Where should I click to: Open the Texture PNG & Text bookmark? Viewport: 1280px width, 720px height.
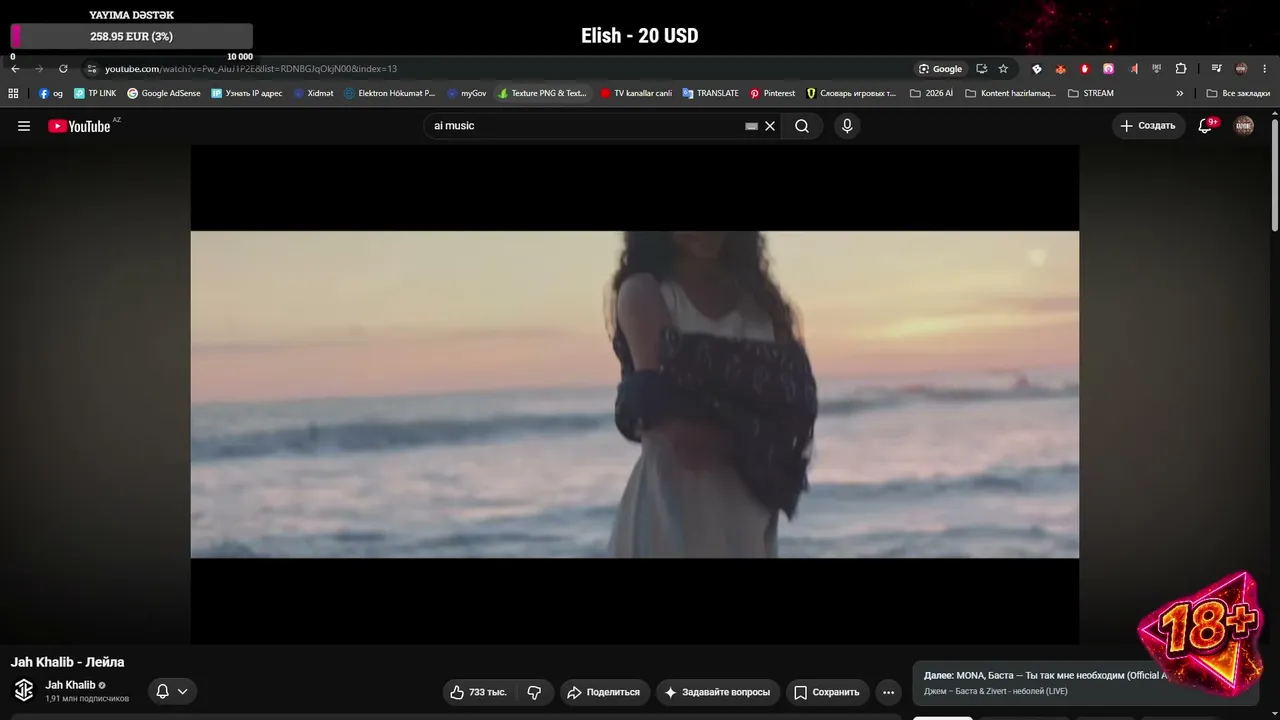click(543, 93)
